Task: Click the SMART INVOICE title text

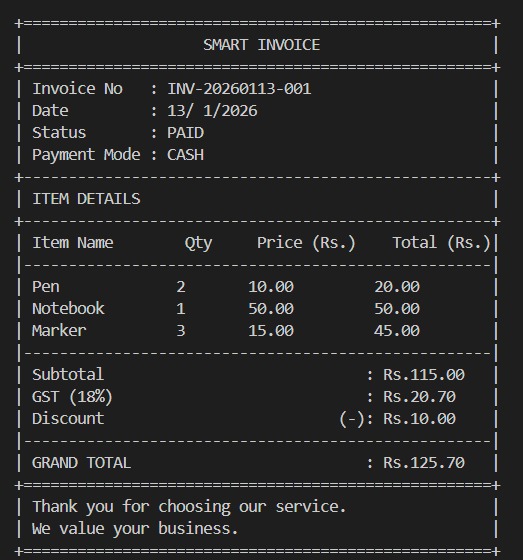Action: pos(262,45)
